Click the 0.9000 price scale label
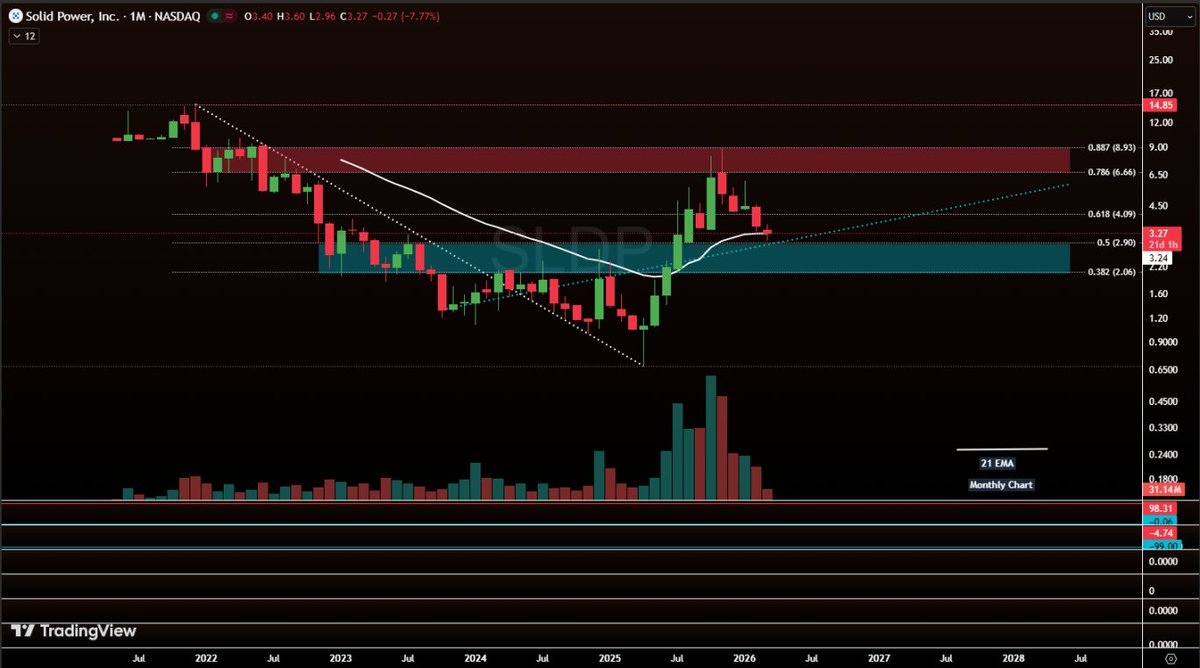Screen dimensions: 1200x668 point(1164,342)
